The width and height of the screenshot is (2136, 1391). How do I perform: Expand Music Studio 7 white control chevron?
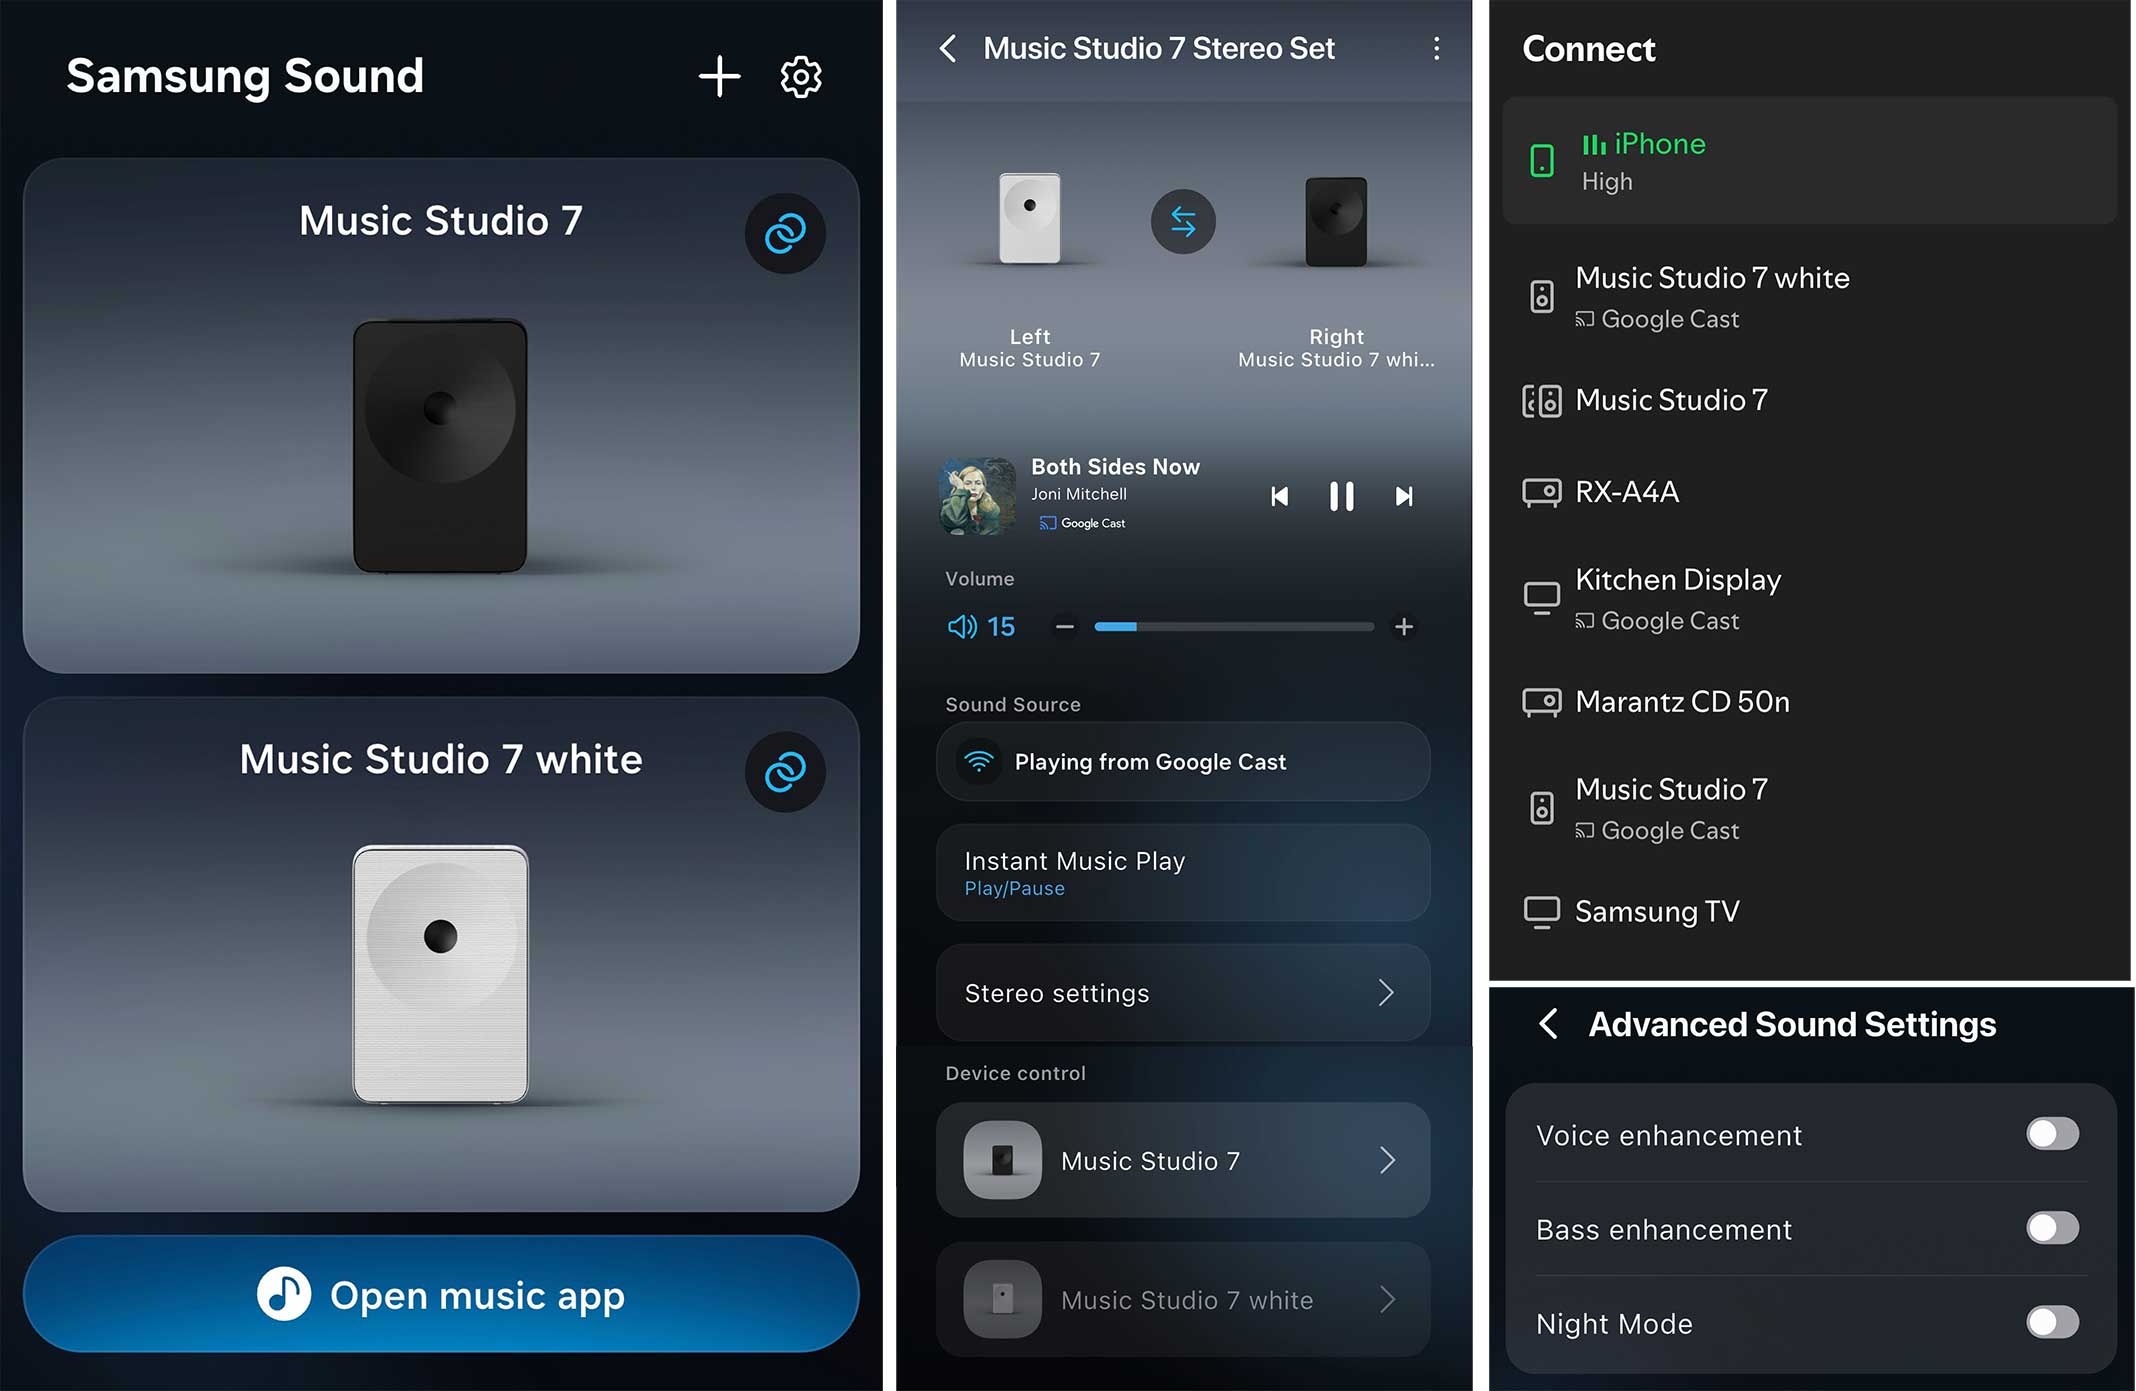pyautogui.click(x=1387, y=1299)
